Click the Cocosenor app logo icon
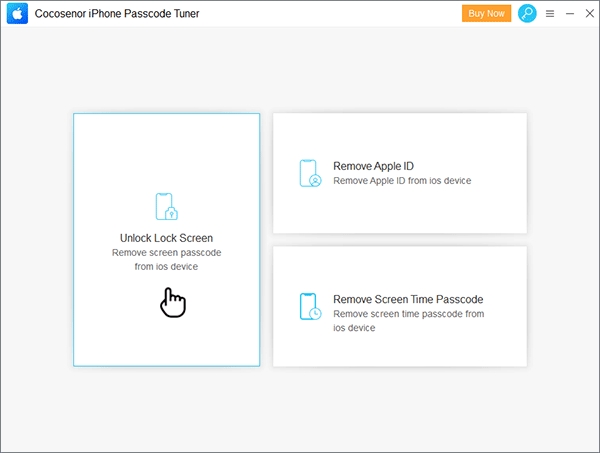 click(17, 13)
